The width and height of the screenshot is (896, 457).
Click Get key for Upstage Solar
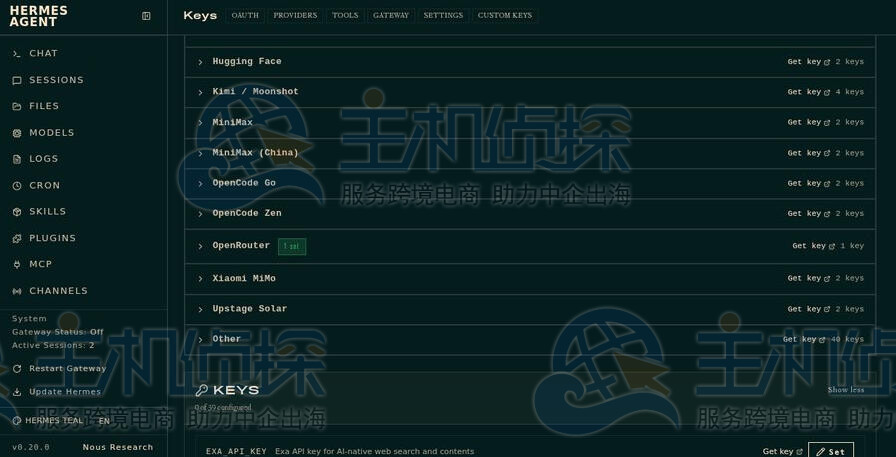(808, 309)
